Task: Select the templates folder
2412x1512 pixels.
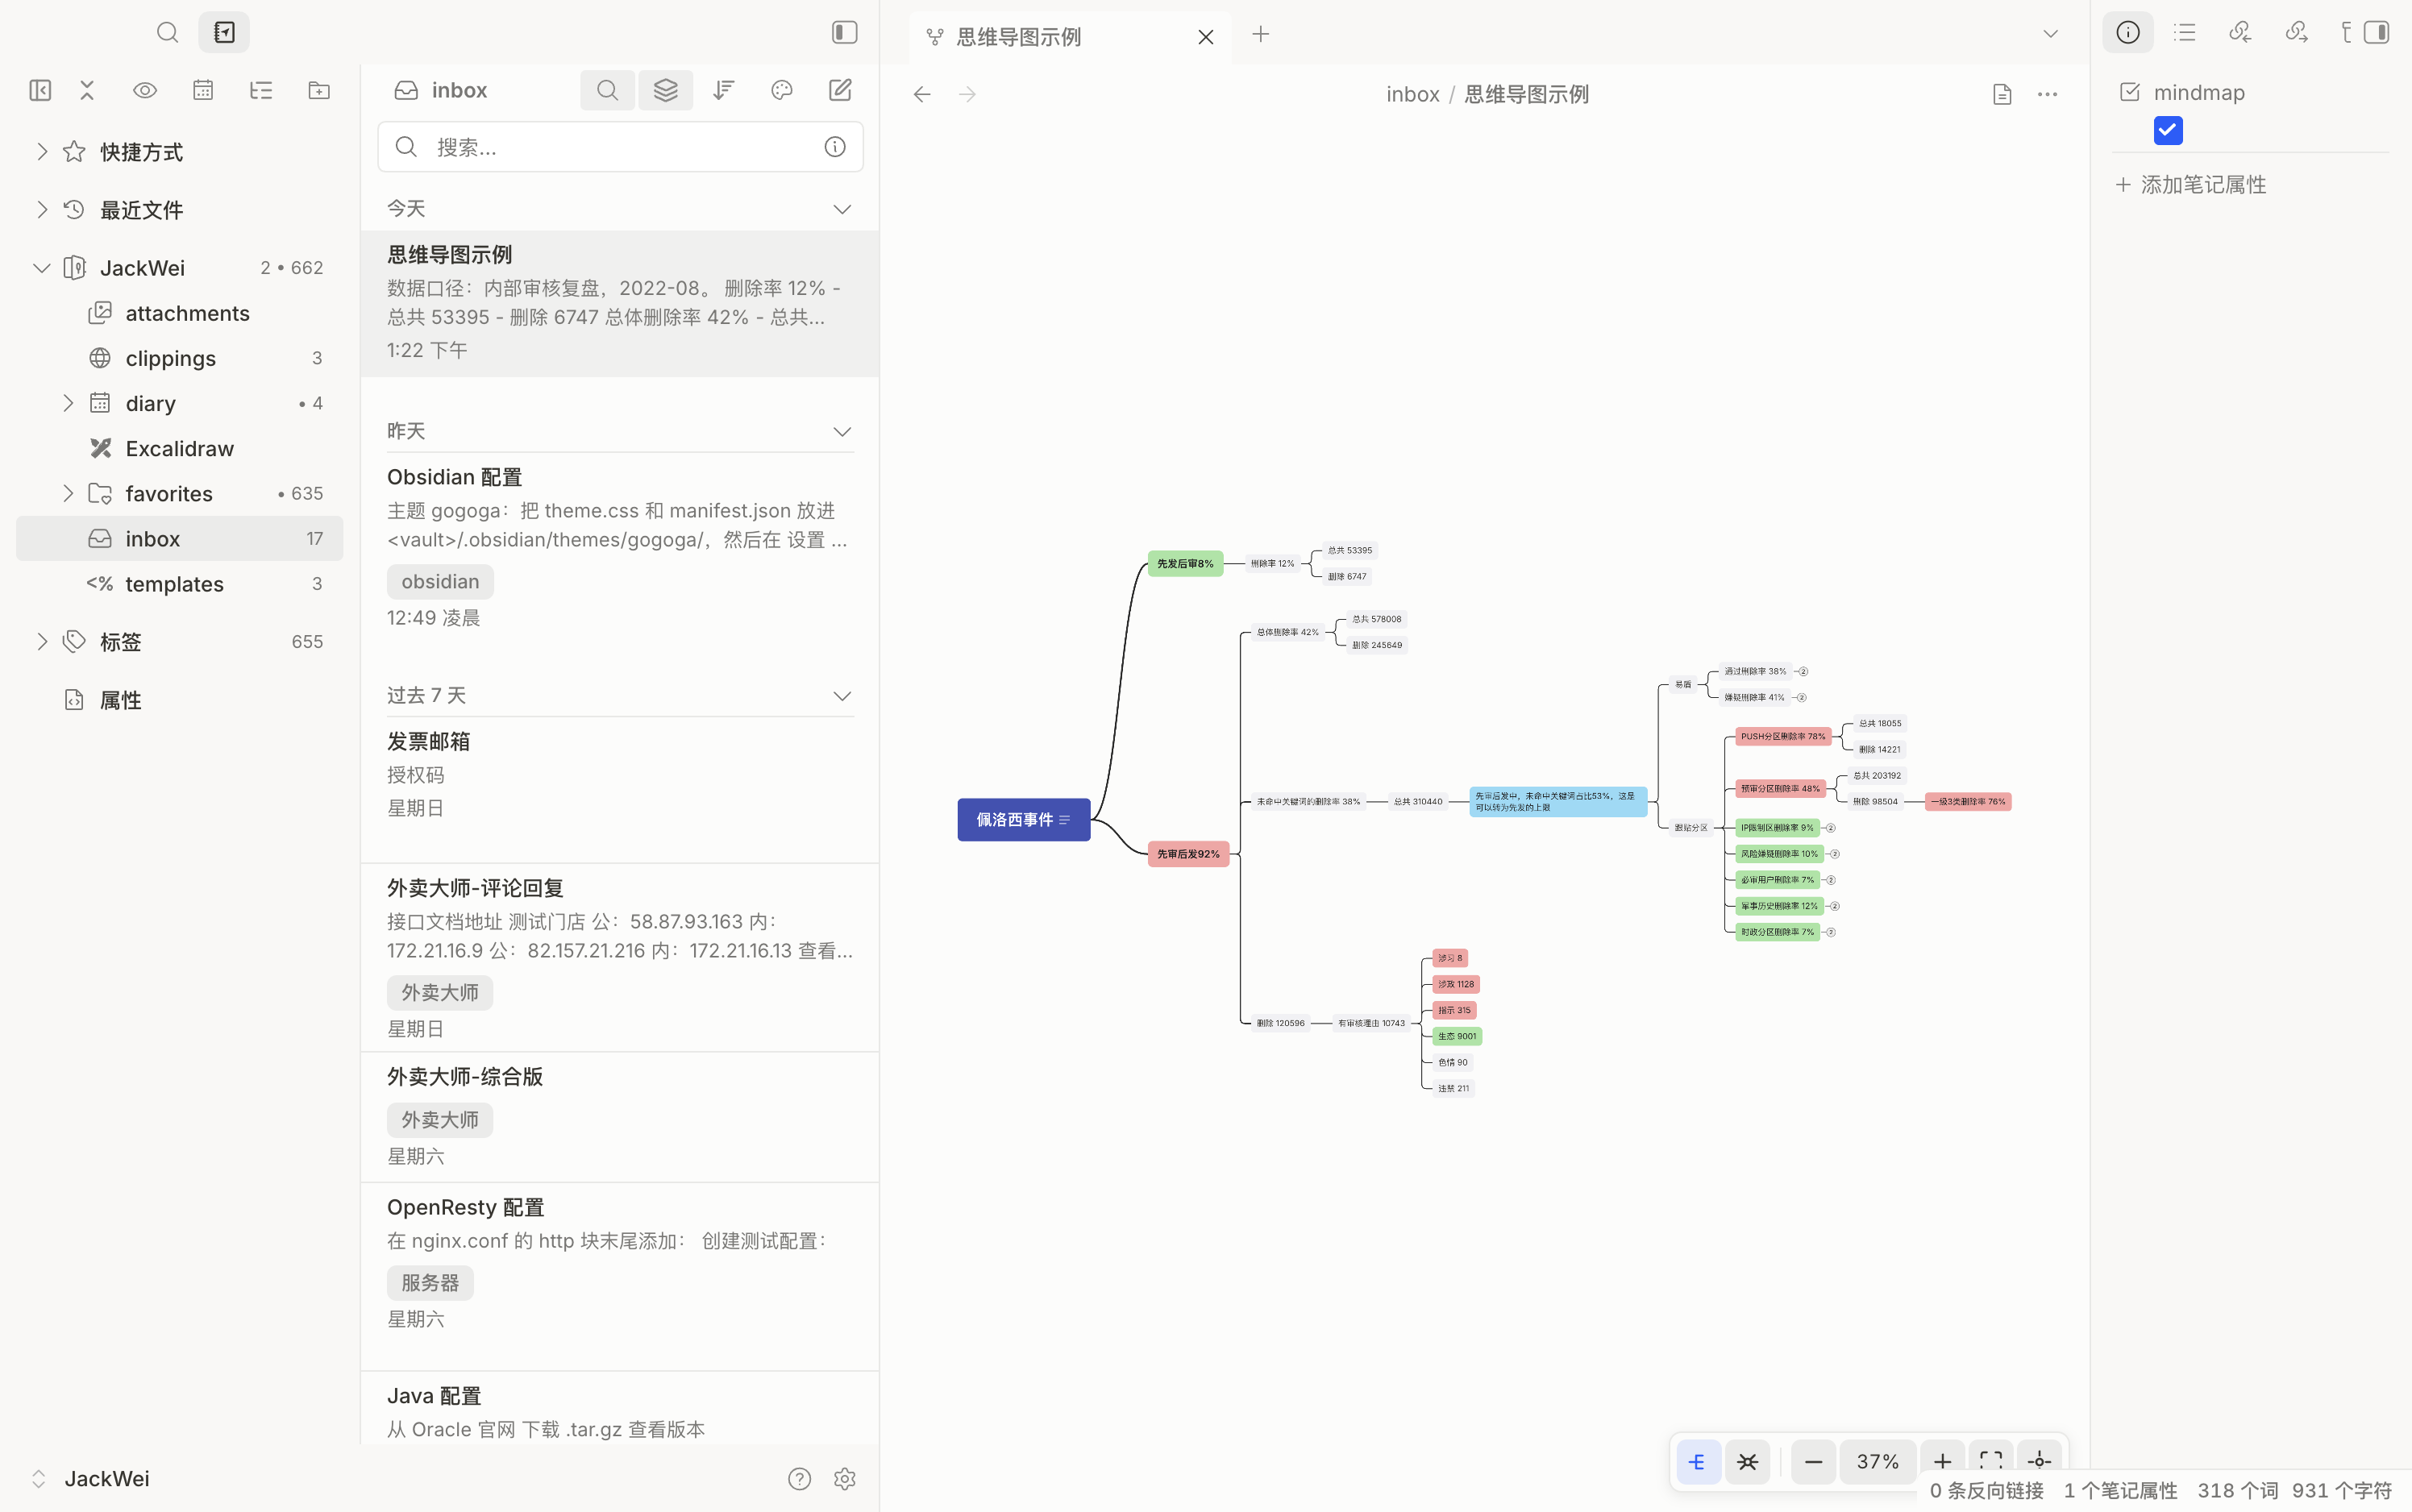Action: [180, 584]
